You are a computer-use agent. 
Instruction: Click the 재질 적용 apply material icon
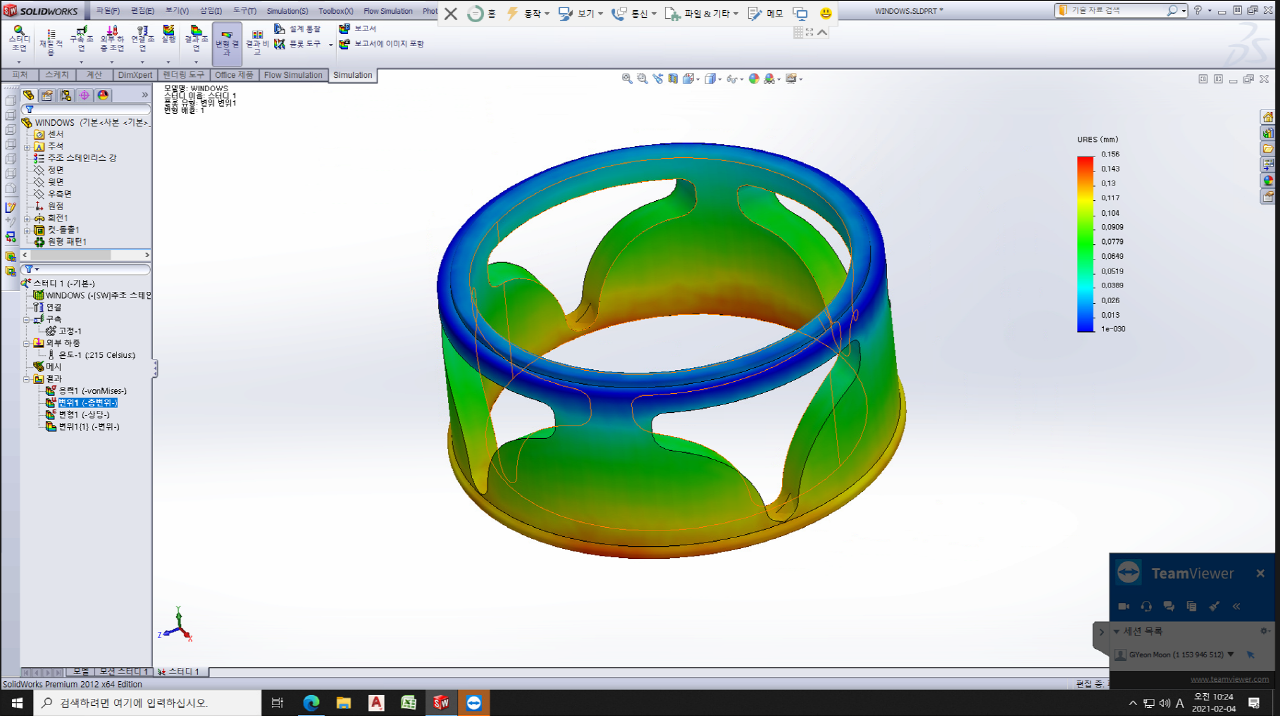[49, 43]
